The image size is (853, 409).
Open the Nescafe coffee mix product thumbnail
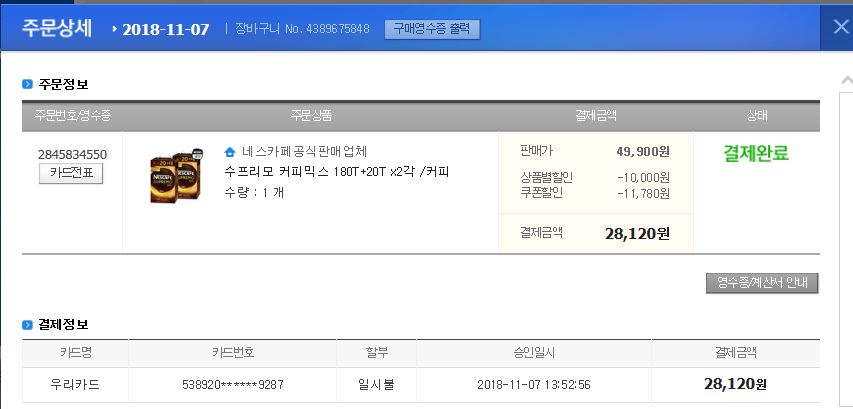pyautogui.click(x=170, y=178)
